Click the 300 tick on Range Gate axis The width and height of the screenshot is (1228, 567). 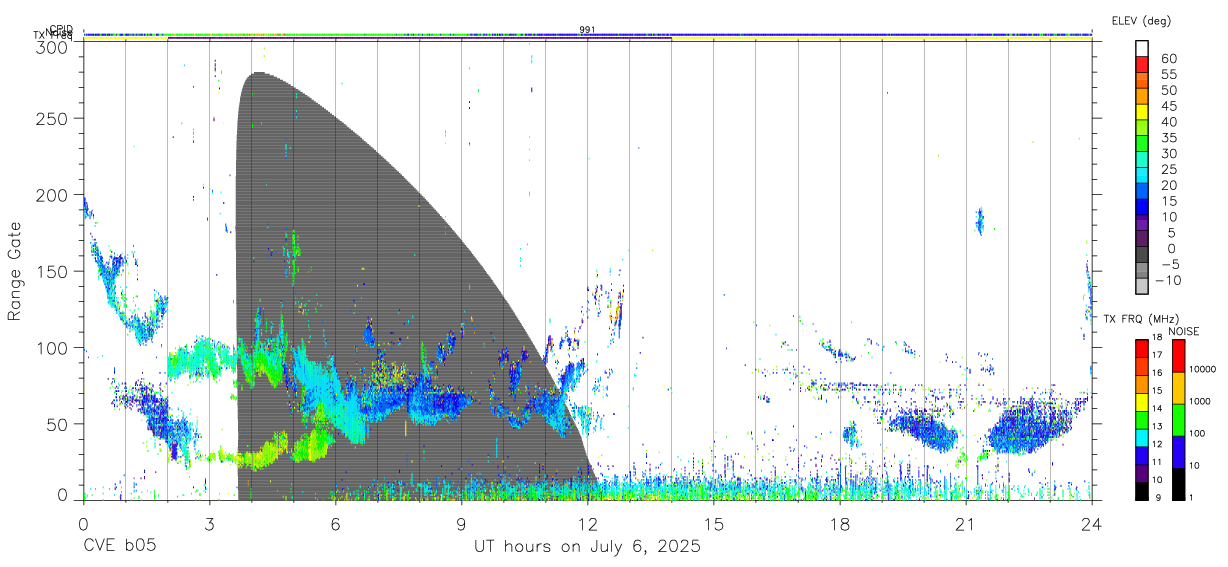(x=52, y=46)
